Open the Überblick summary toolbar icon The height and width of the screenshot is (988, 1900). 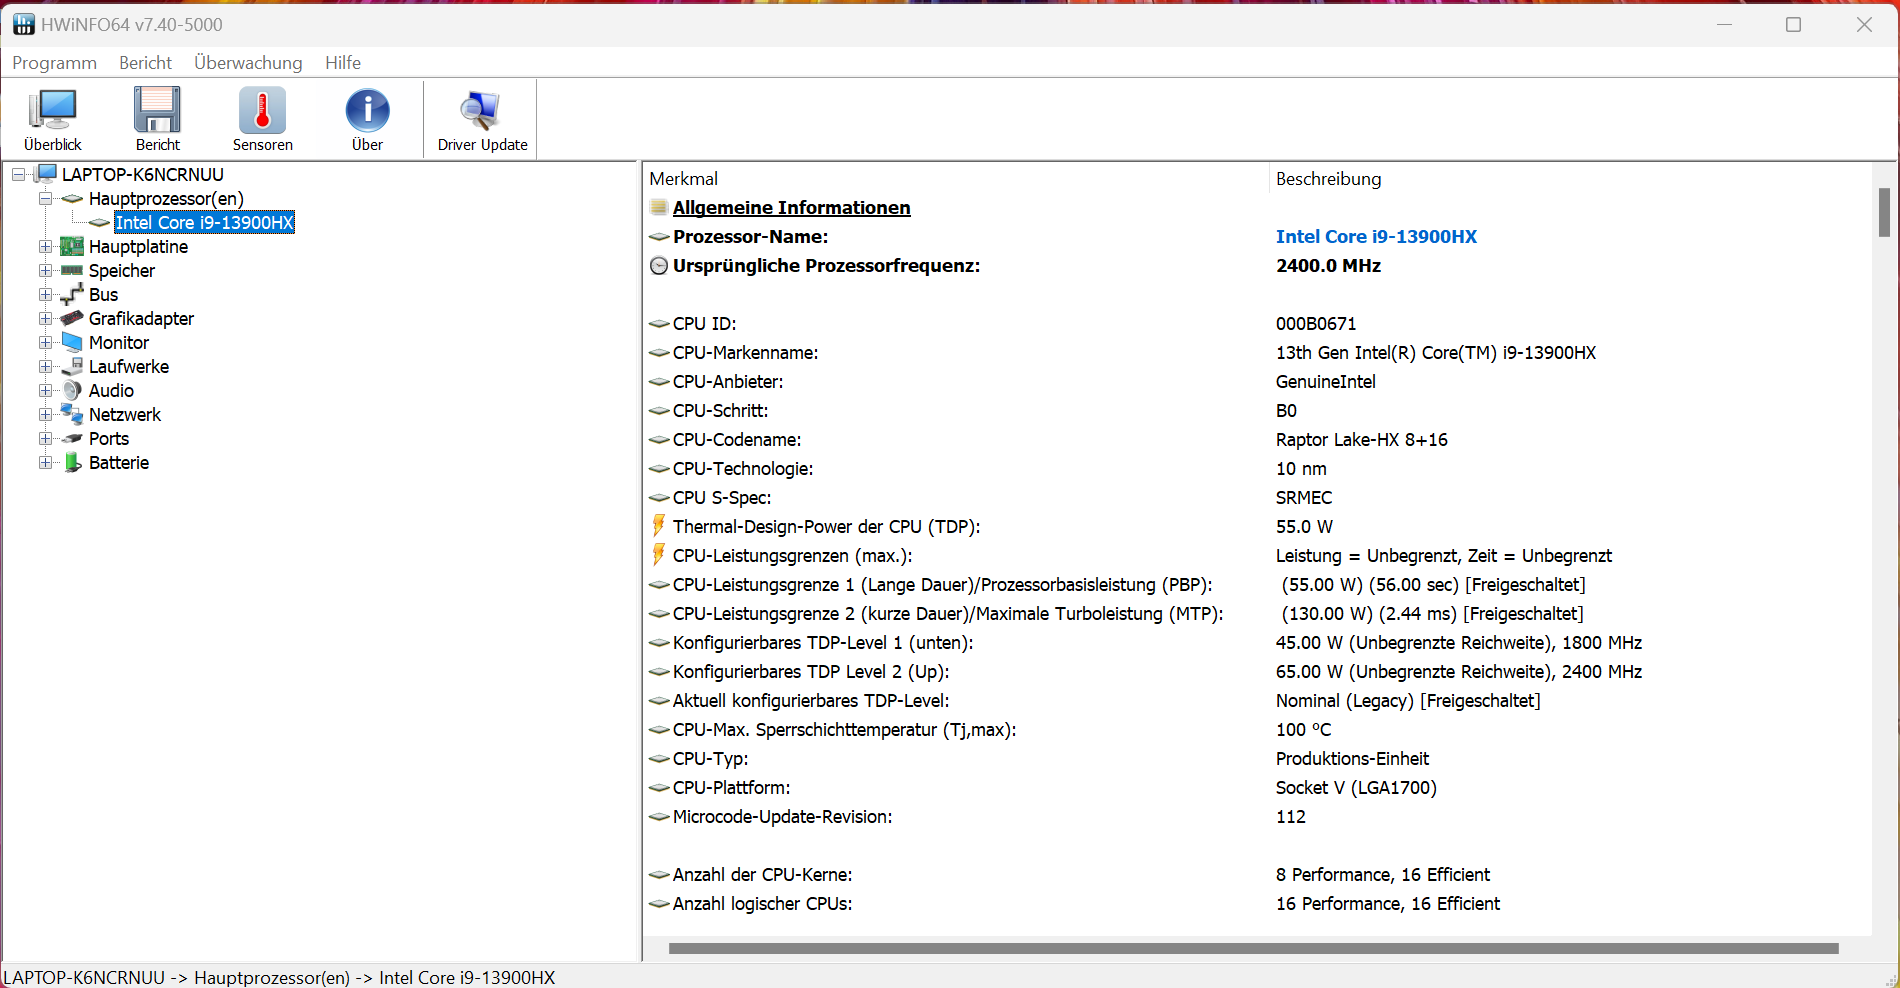tap(53, 111)
